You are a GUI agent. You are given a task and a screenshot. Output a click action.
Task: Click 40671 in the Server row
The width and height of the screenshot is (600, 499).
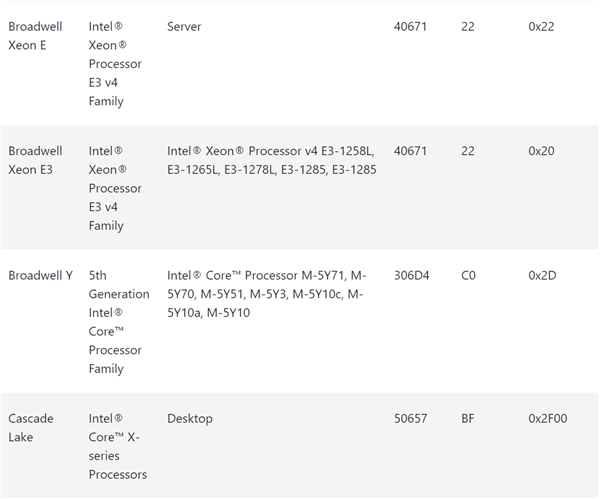411,26
